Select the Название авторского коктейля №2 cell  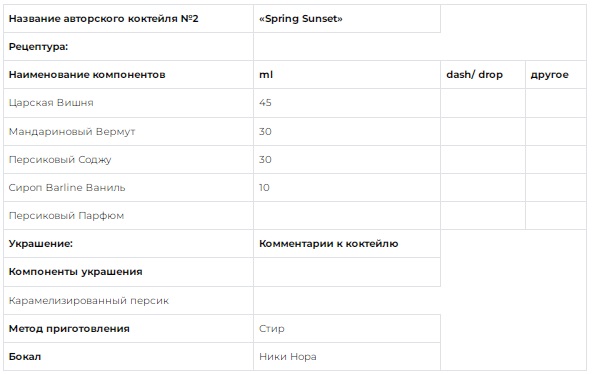tap(128, 18)
